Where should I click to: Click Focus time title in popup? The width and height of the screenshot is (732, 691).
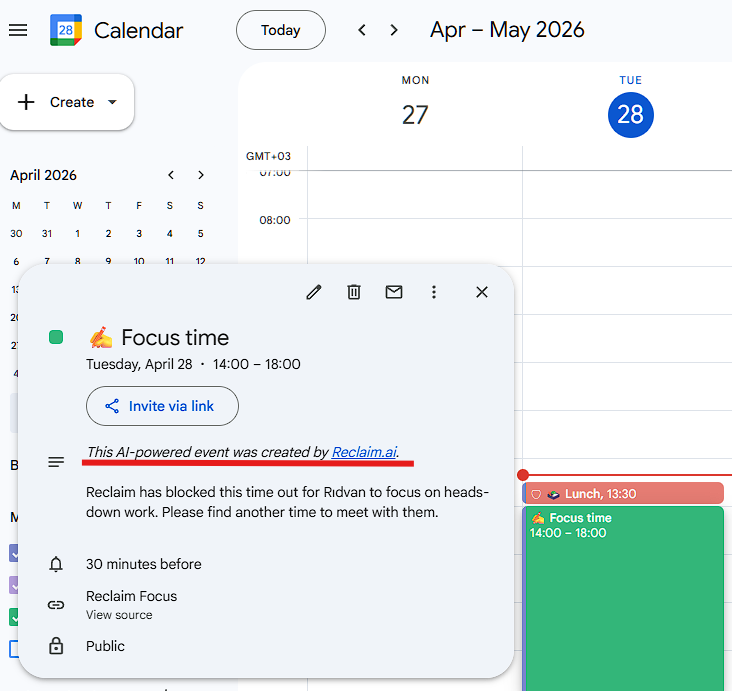175,338
